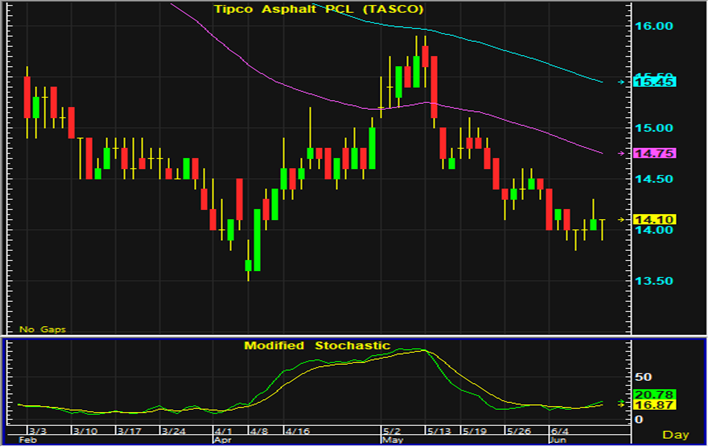
Task: Click the 13.50 price axis label
Action: tap(654, 281)
